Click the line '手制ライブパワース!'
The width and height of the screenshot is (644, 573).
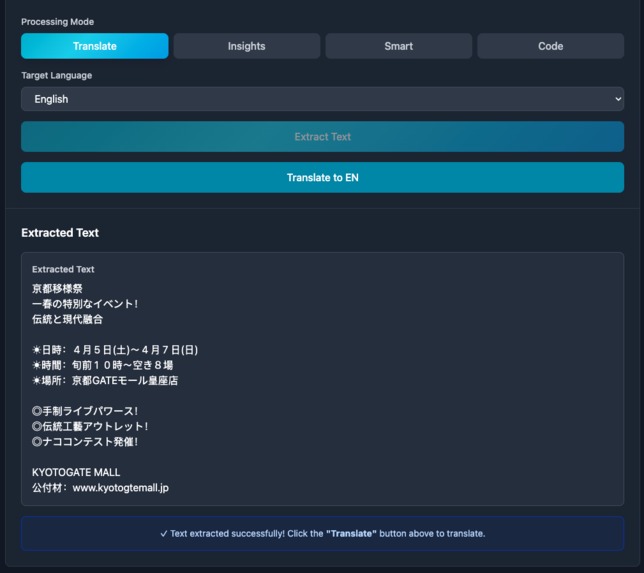pyautogui.click(x=85, y=411)
